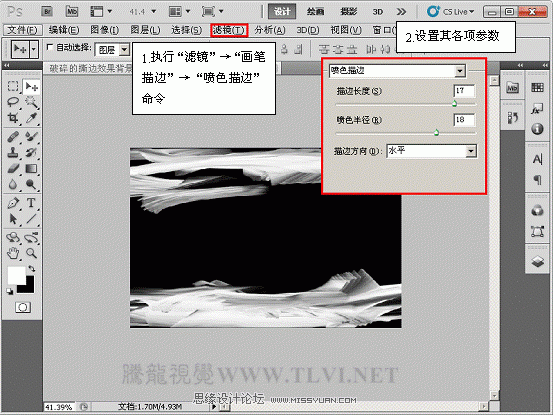The width and height of the screenshot is (553, 415).
Task: Select the Gradient tool
Action: [31, 169]
